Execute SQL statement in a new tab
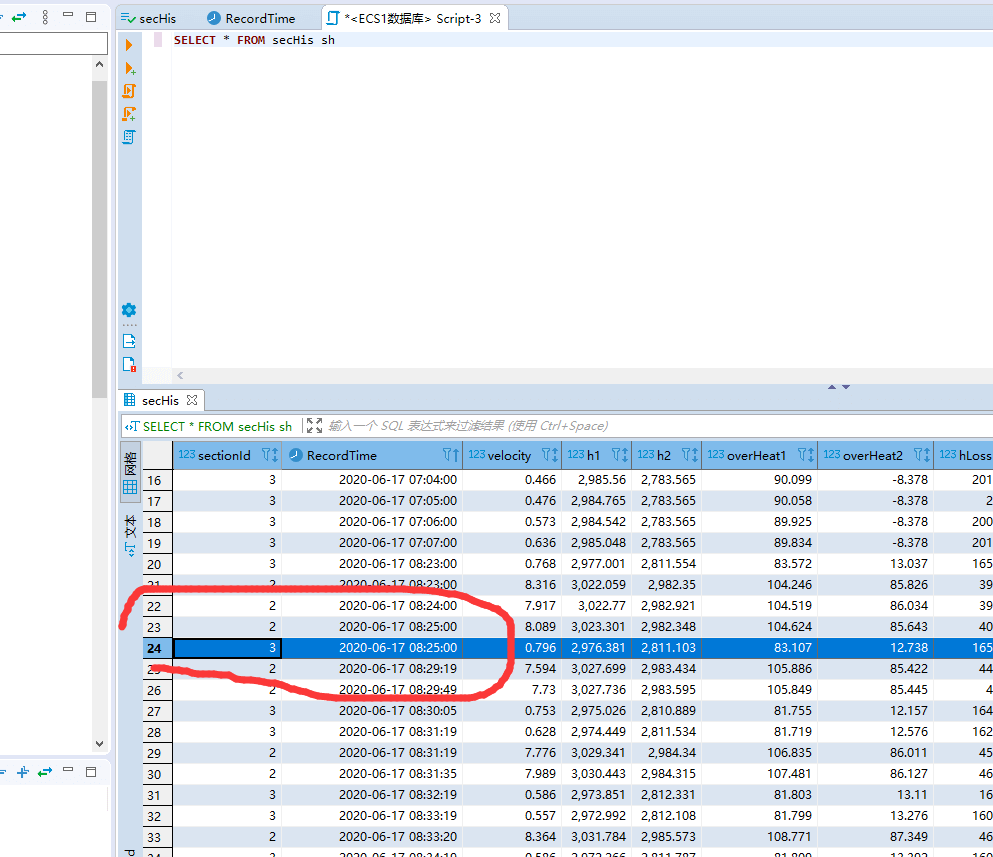 [x=129, y=68]
